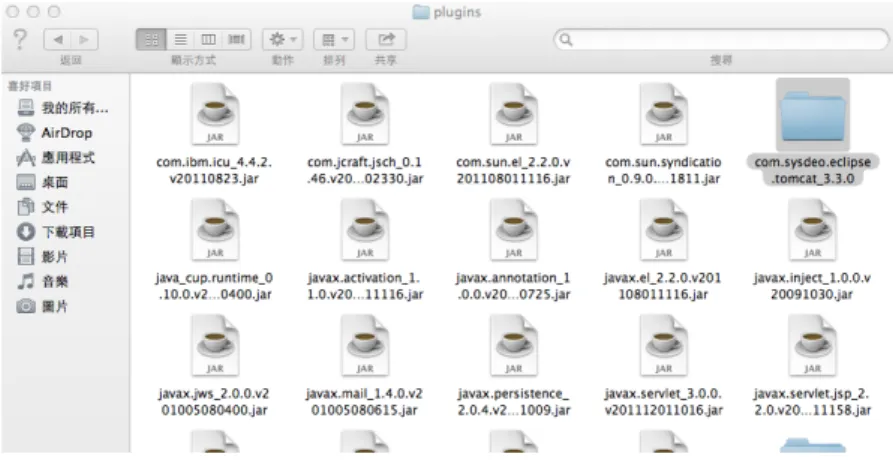Go back with the left arrow button
Image resolution: width=893 pixels, height=472 pixels.
pos(58,39)
